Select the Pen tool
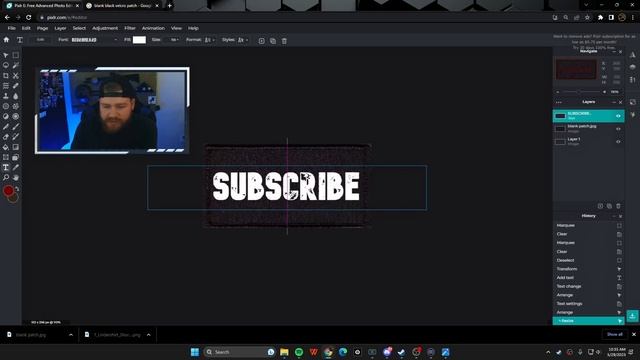The image size is (640, 360). [6, 127]
